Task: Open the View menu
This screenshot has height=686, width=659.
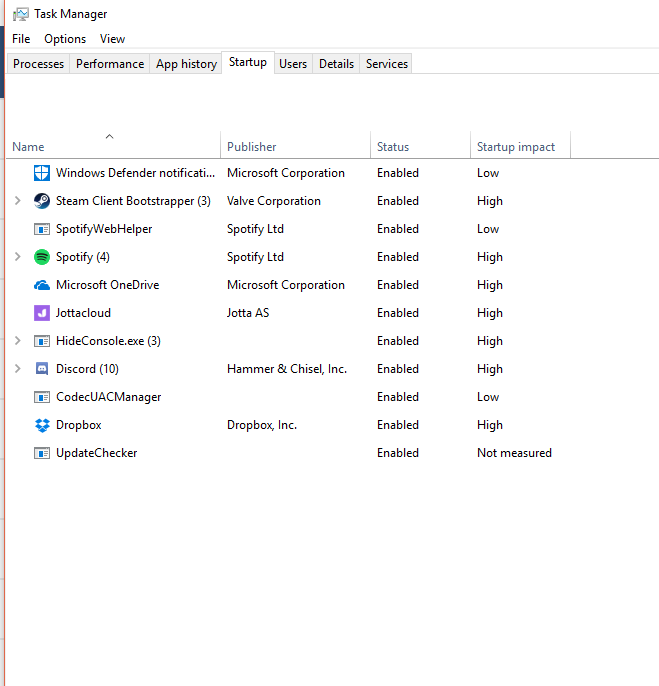Action: click(x=112, y=39)
